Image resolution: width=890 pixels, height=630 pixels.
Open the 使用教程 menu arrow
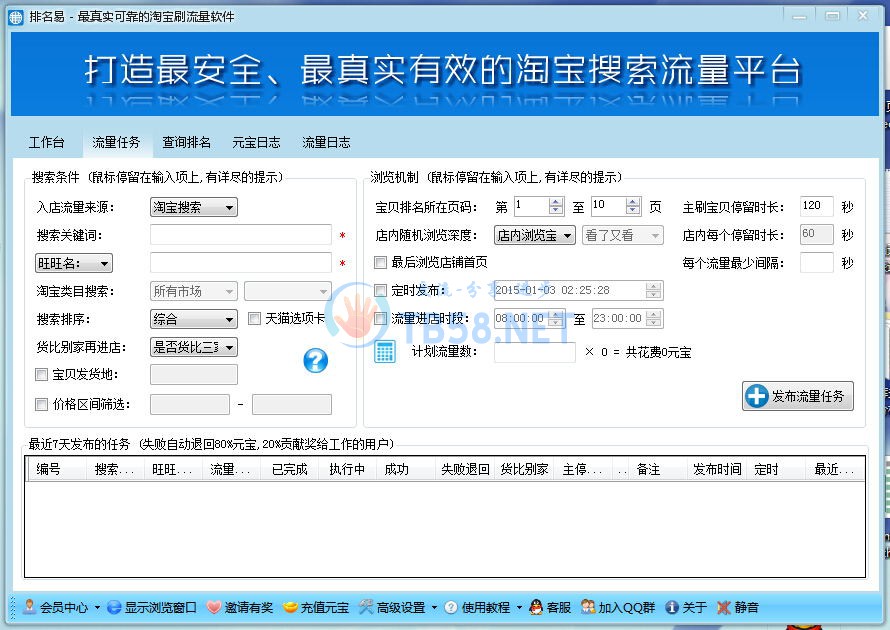(x=519, y=608)
